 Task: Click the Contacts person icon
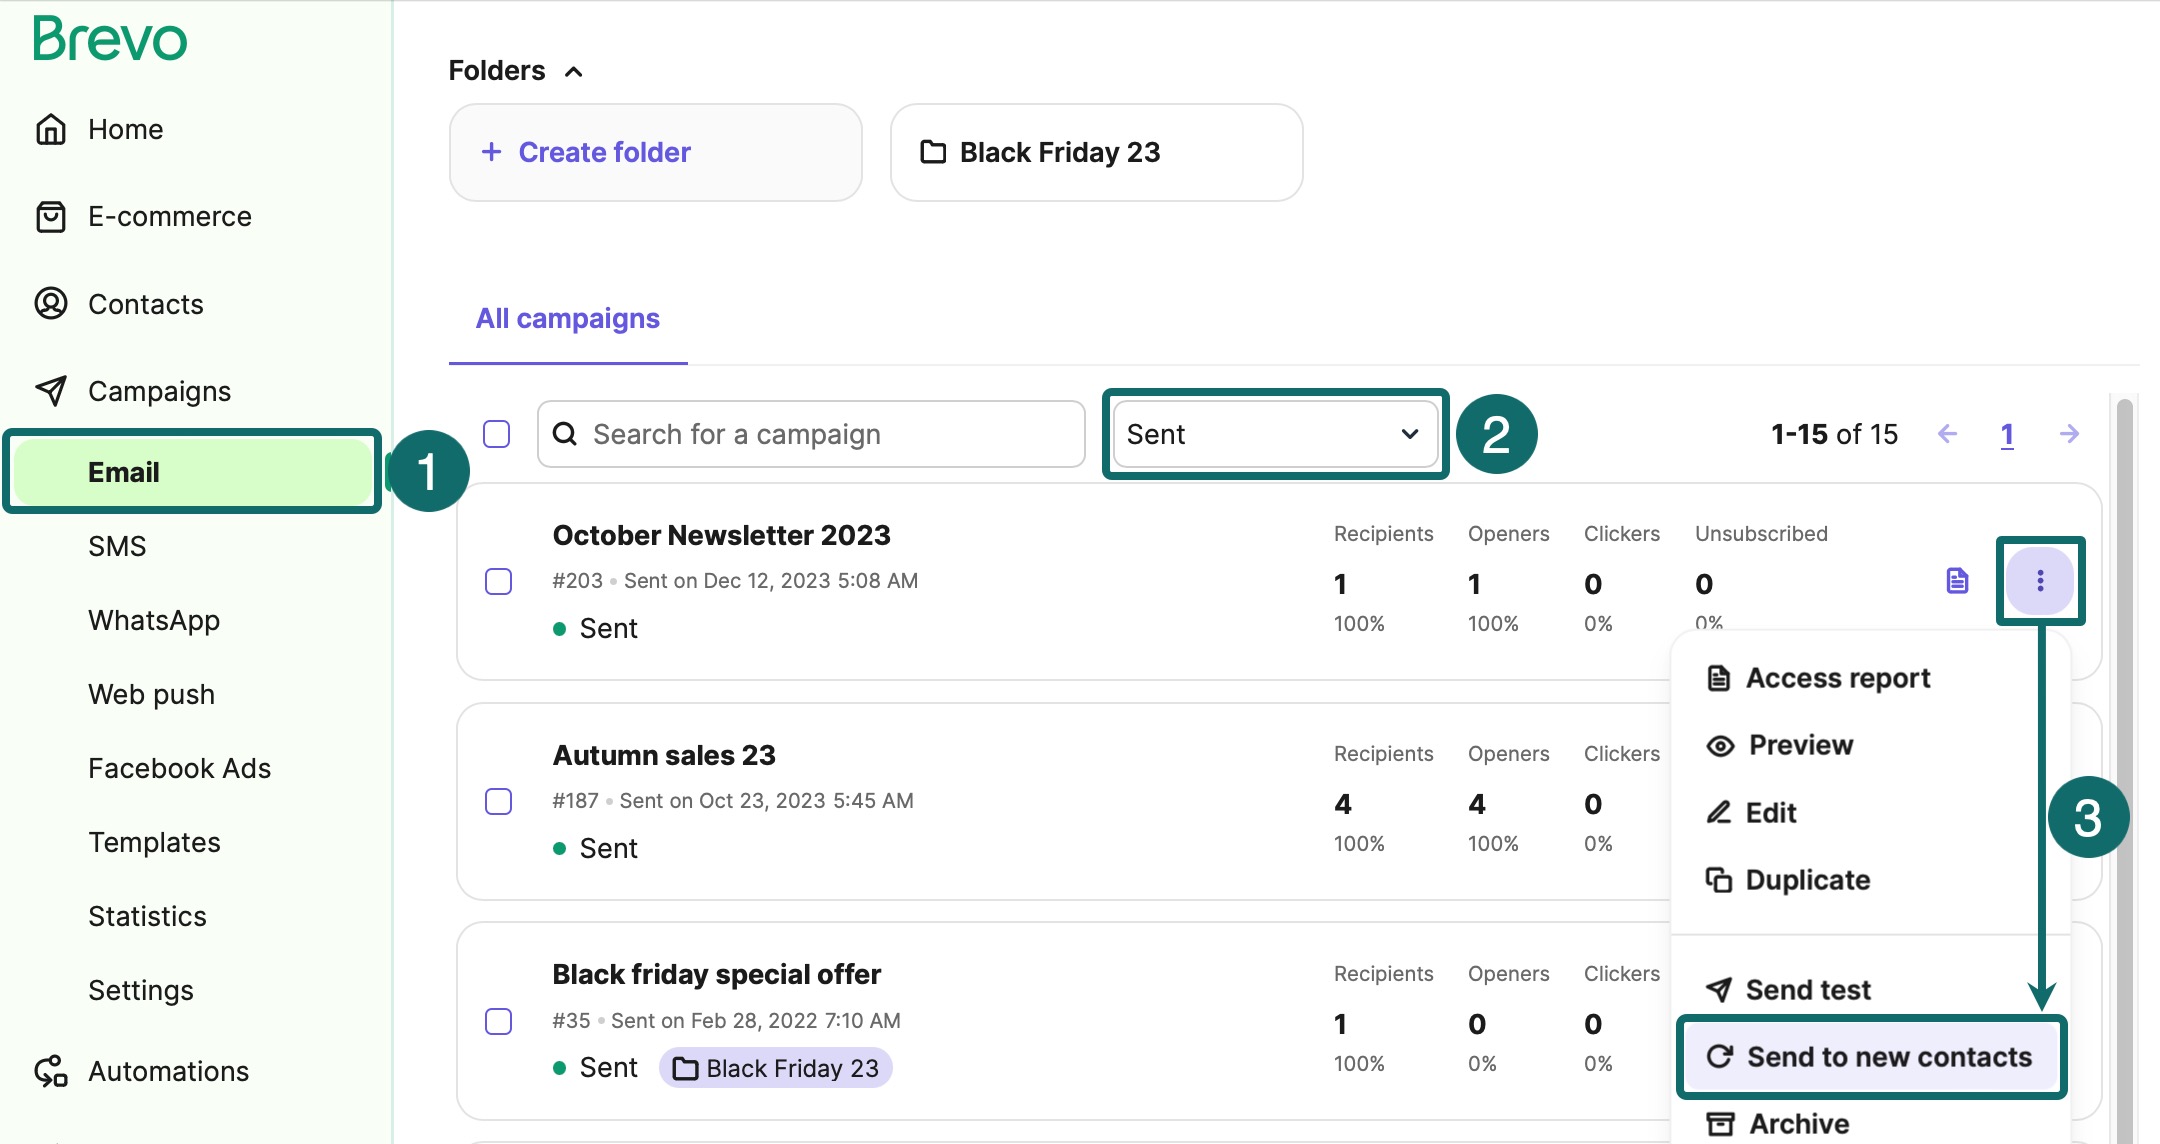tap(51, 303)
